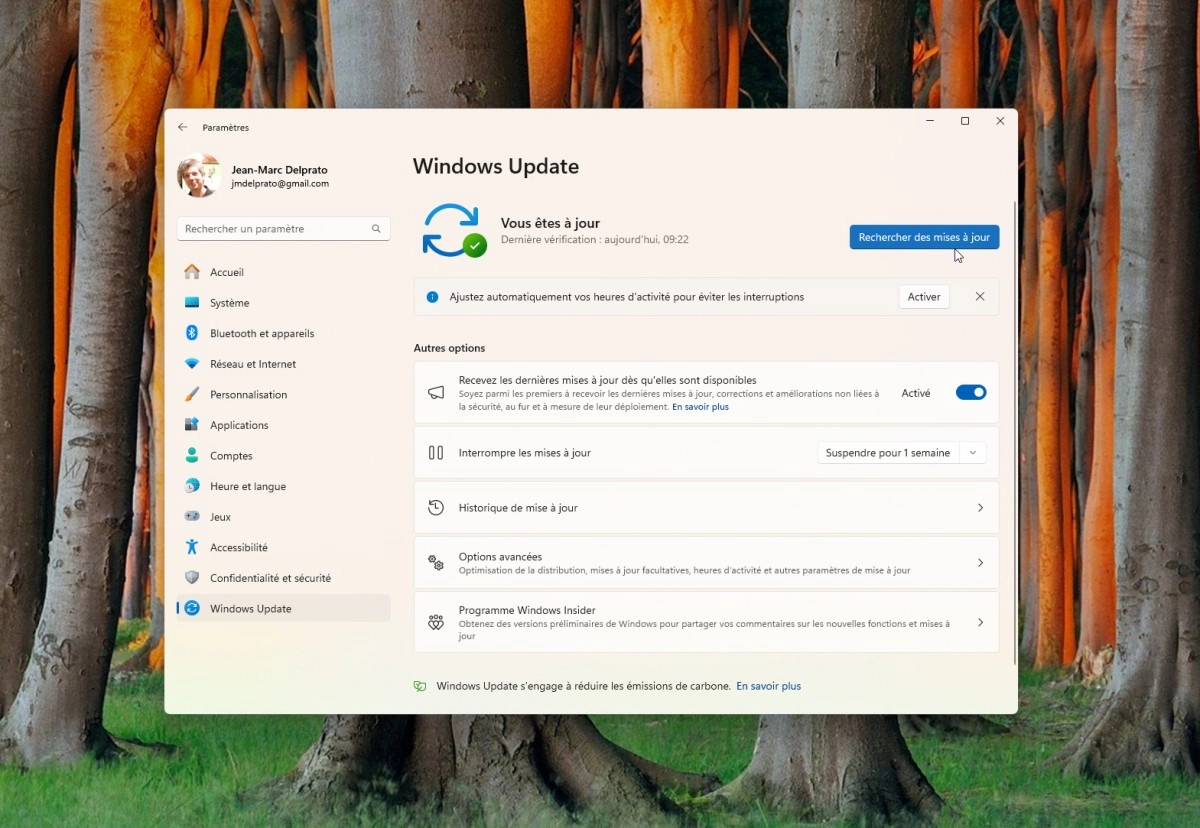This screenshot has height=828, width=1200.
Task: Click the Comptes person icon
Action: pyautogui.click(x=192, y=456)
